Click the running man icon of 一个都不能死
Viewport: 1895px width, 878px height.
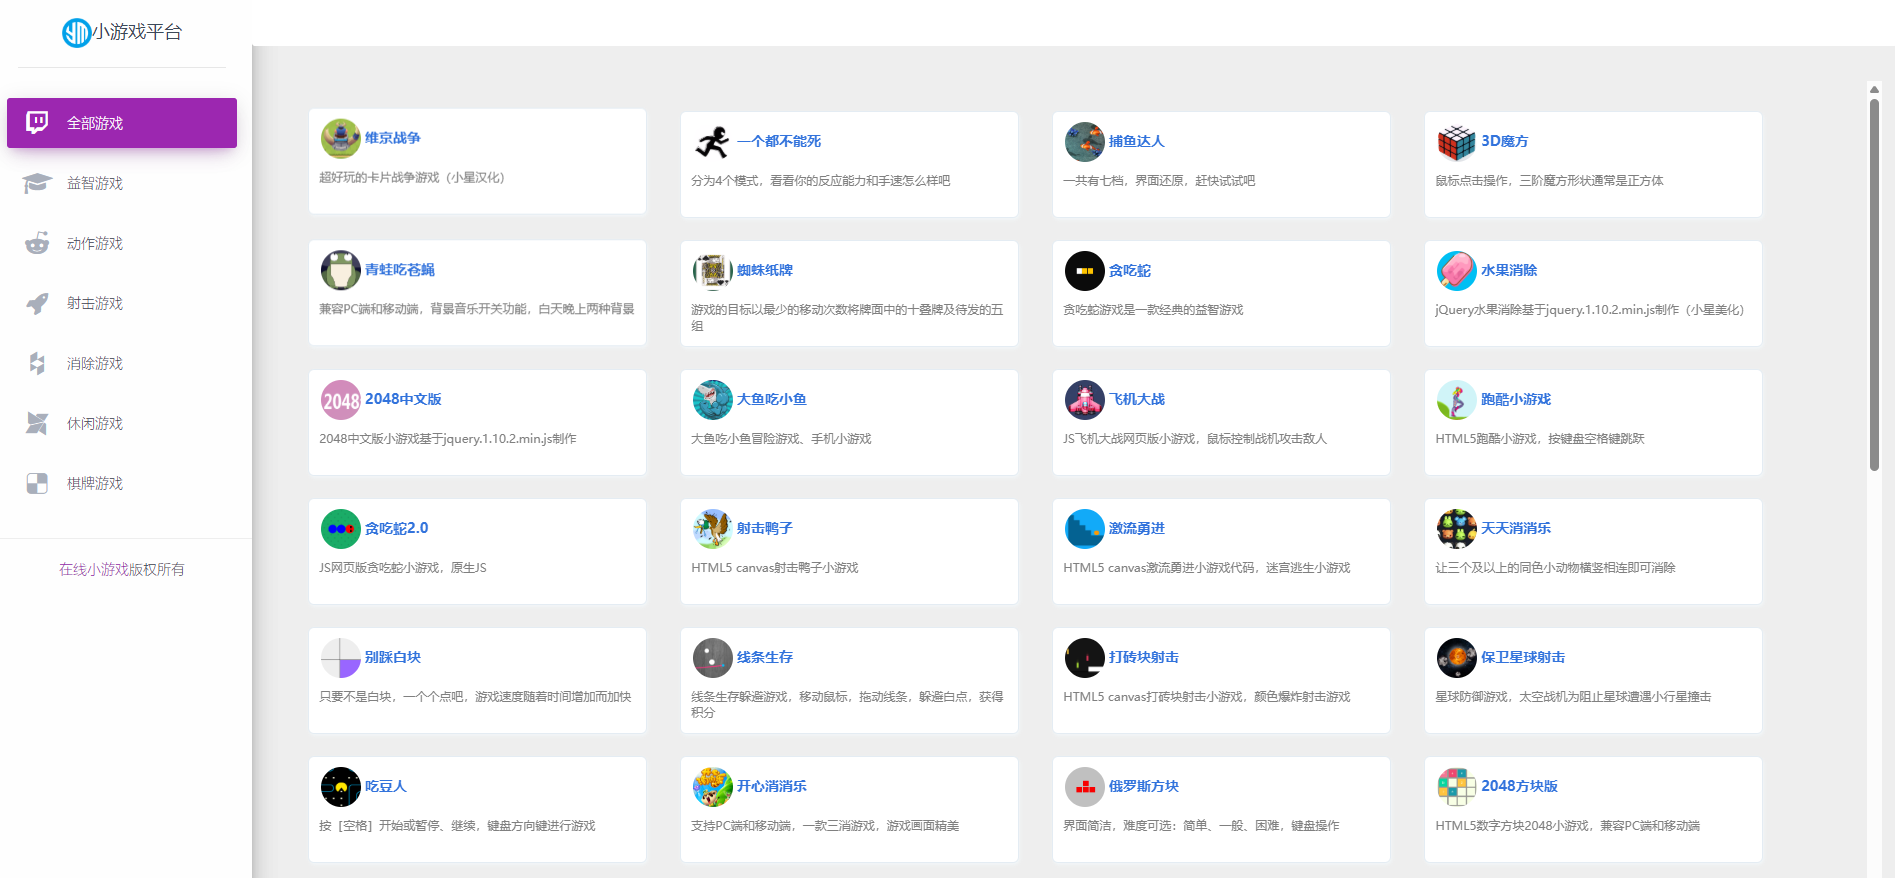coord(713,142)
